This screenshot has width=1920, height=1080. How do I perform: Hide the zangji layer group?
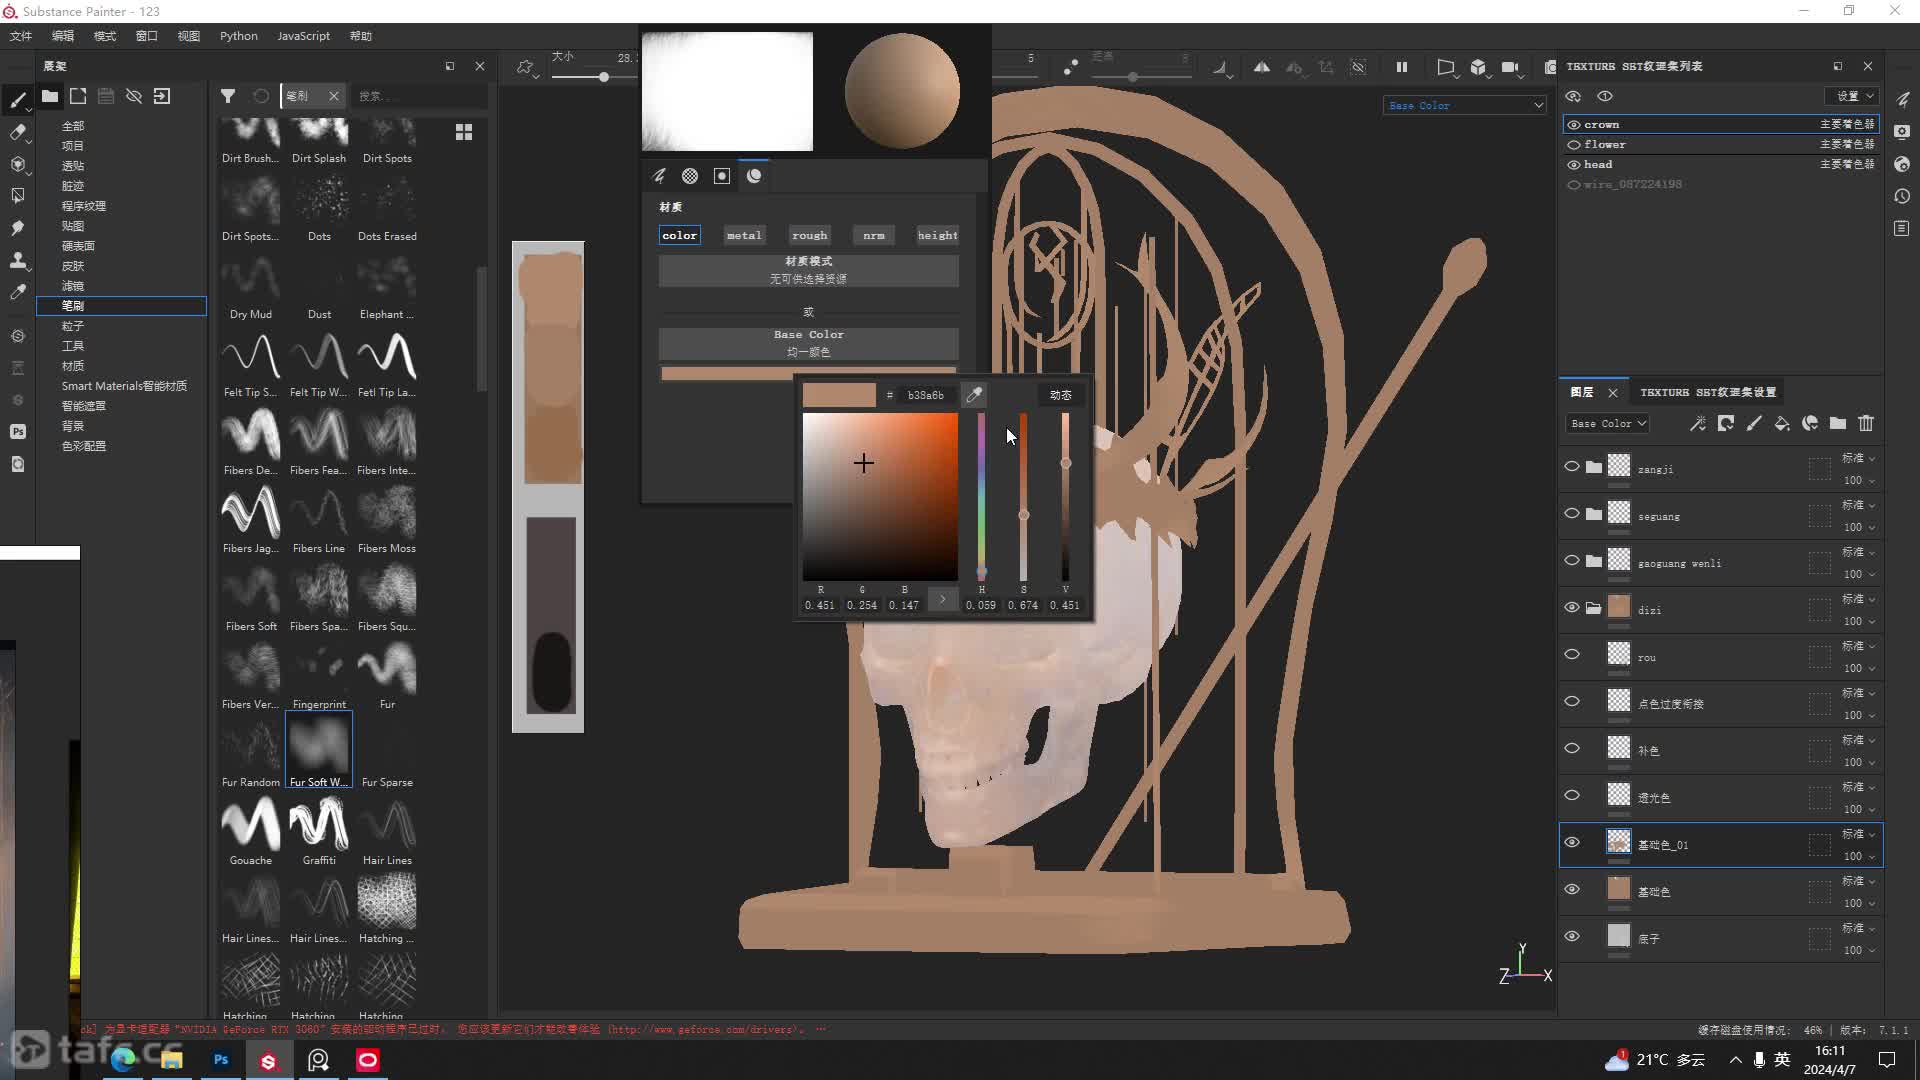1572,467
